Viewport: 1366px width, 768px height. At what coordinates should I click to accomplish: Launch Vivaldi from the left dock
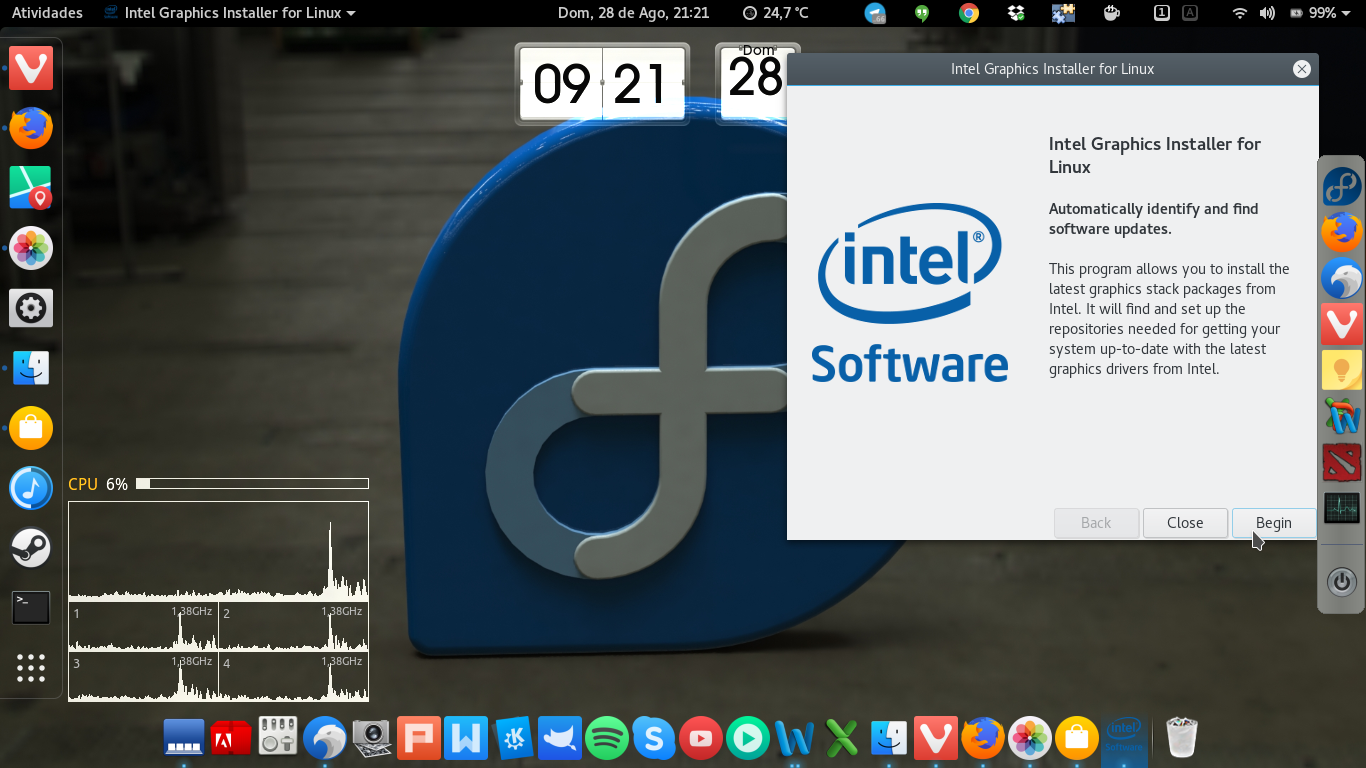click(x=31, y=68)
